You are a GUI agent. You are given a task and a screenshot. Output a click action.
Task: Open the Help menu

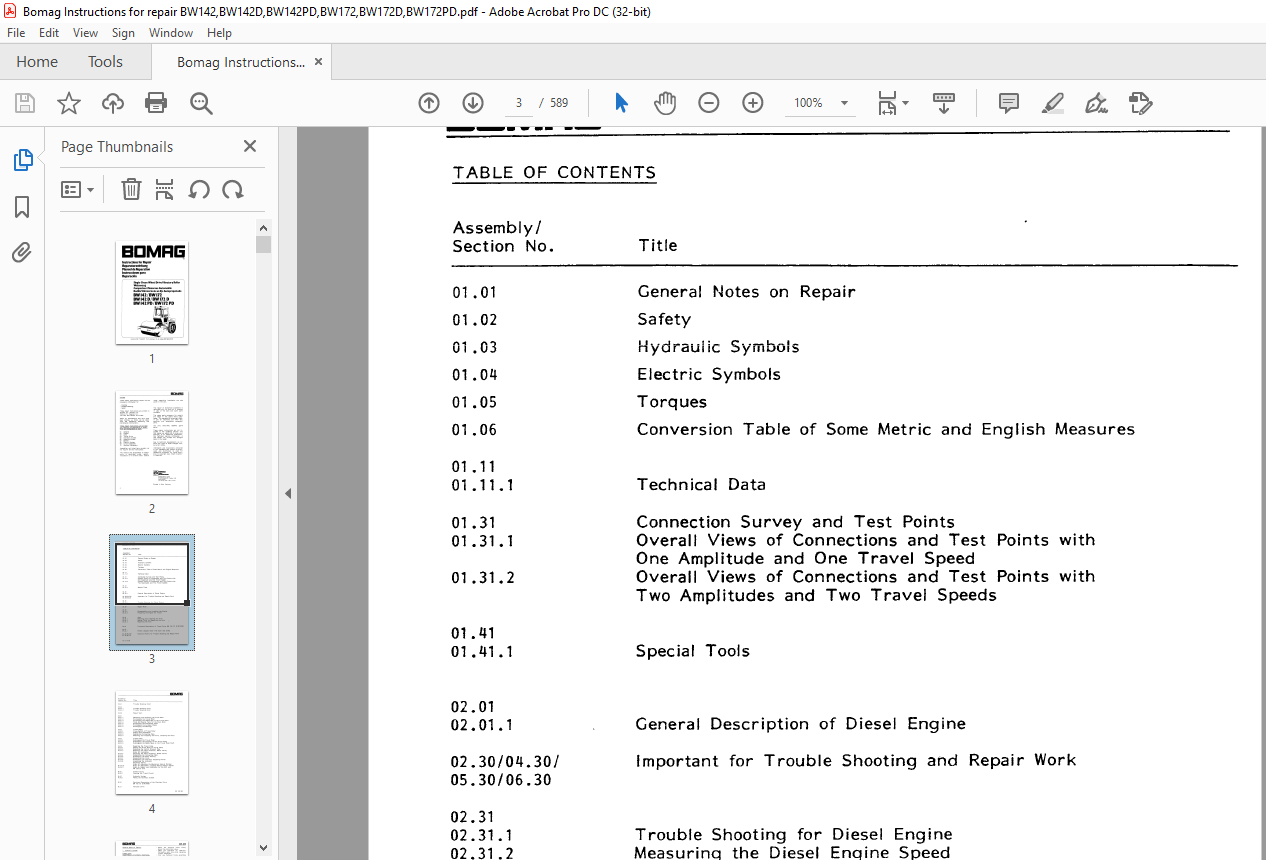pos(219,33)
